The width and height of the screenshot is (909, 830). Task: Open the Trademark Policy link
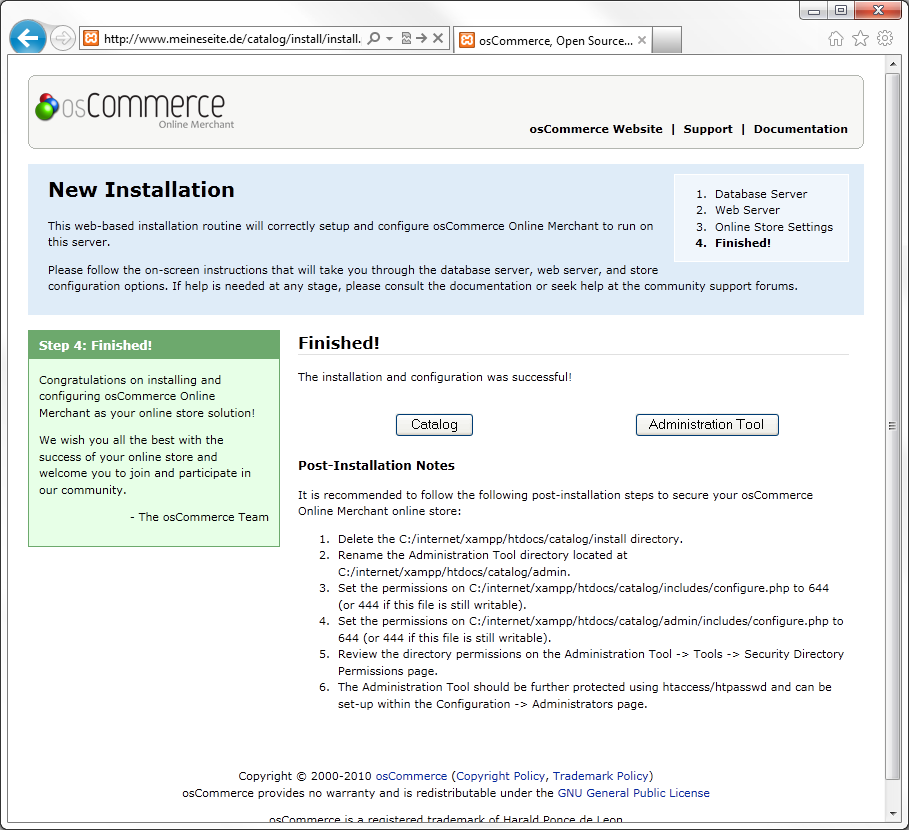tap(601, 776)
